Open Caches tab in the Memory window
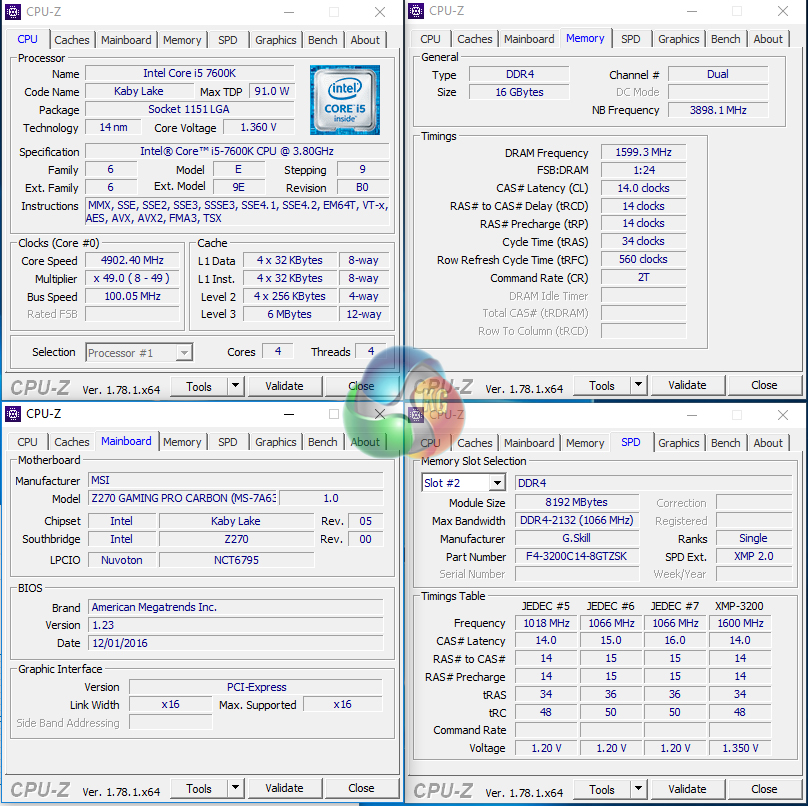This screenshot has height=806, width=808. point(474,39)
